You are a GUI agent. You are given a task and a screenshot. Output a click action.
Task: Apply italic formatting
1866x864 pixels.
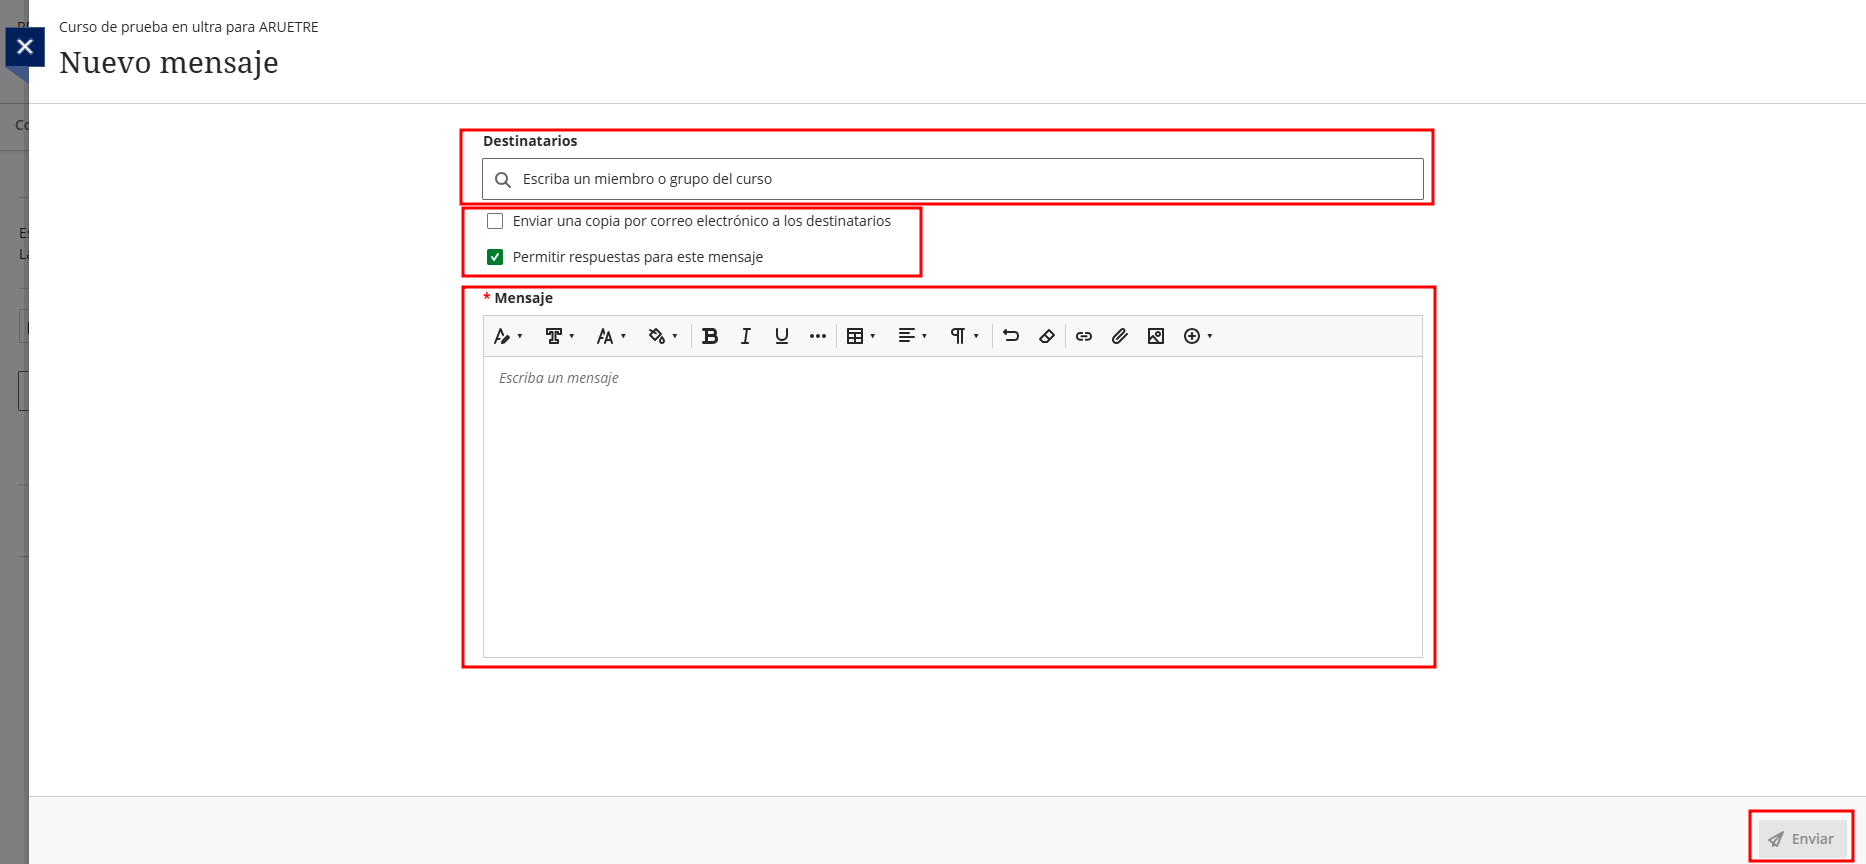745,336
